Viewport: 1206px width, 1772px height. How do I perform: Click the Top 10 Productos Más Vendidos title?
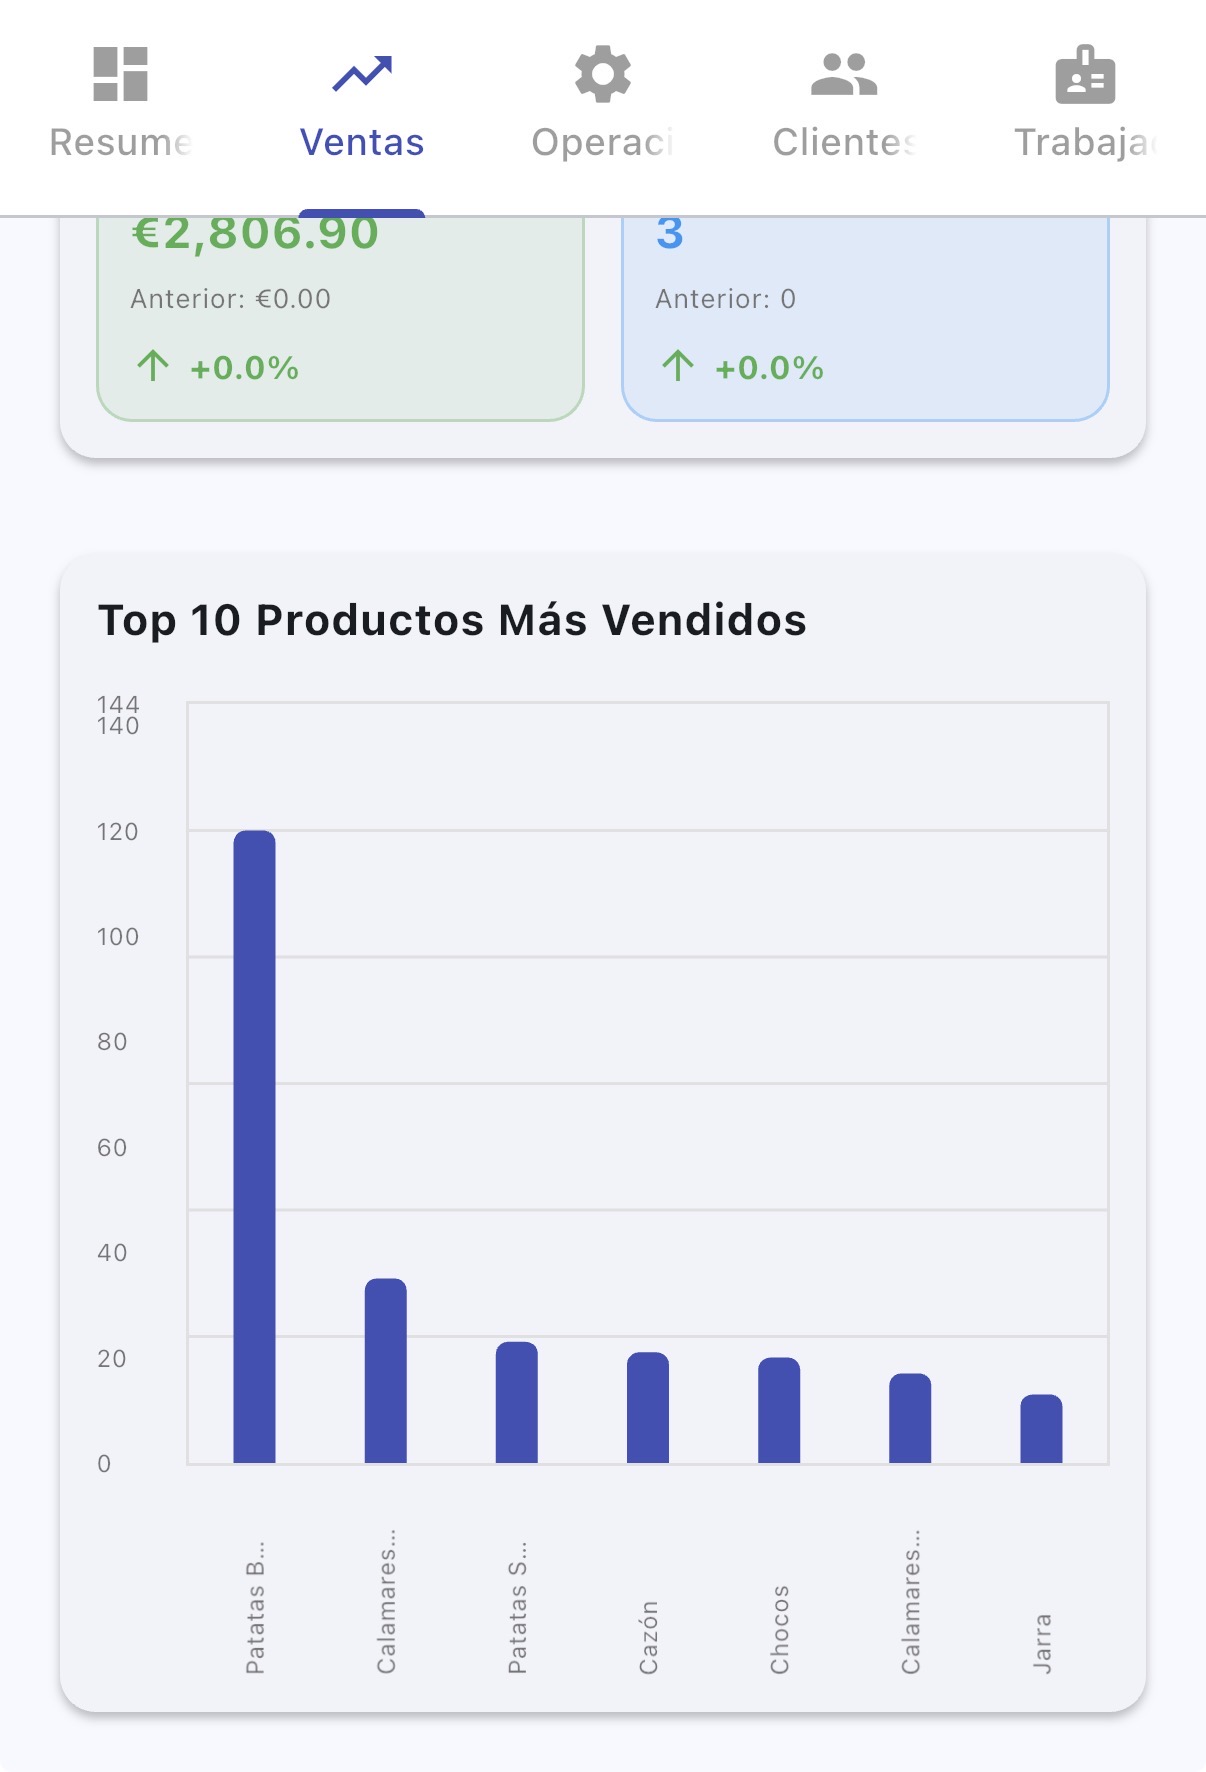452,620
